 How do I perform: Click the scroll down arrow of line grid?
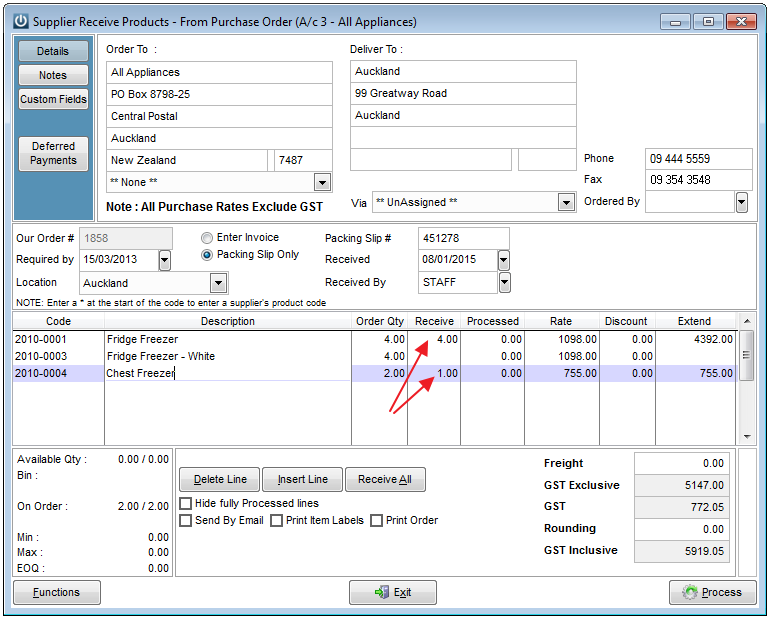pyautogui.click(x=747, y=436)
